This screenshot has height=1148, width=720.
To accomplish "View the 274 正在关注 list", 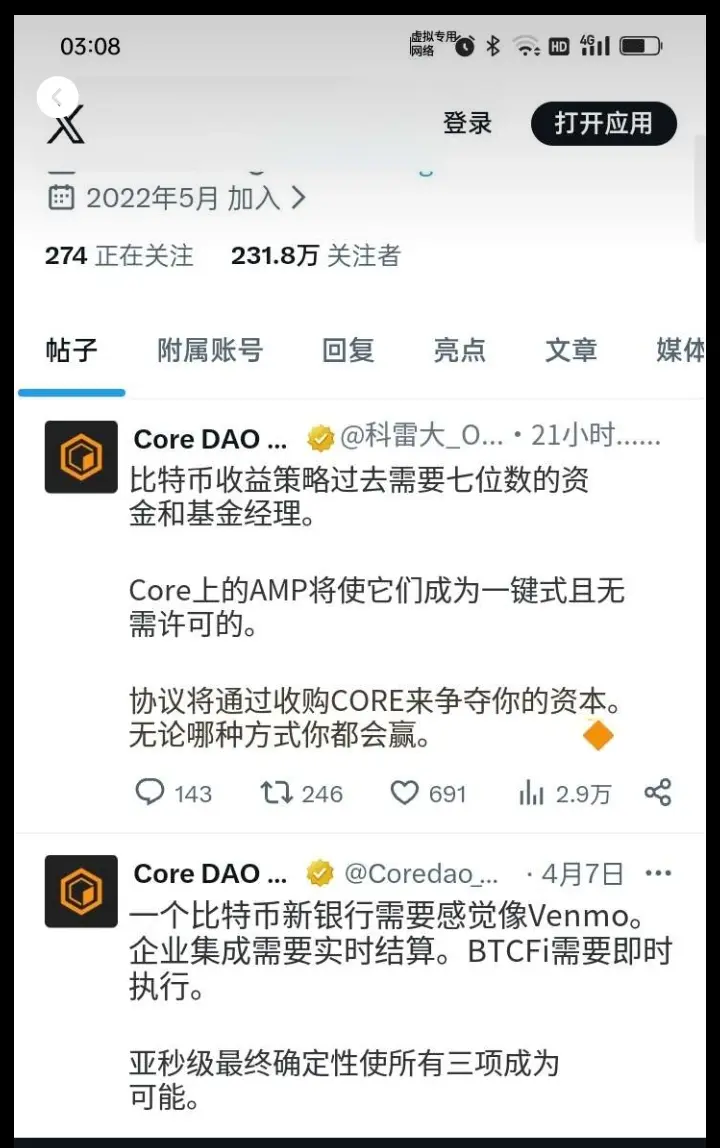I will (119, 256).
